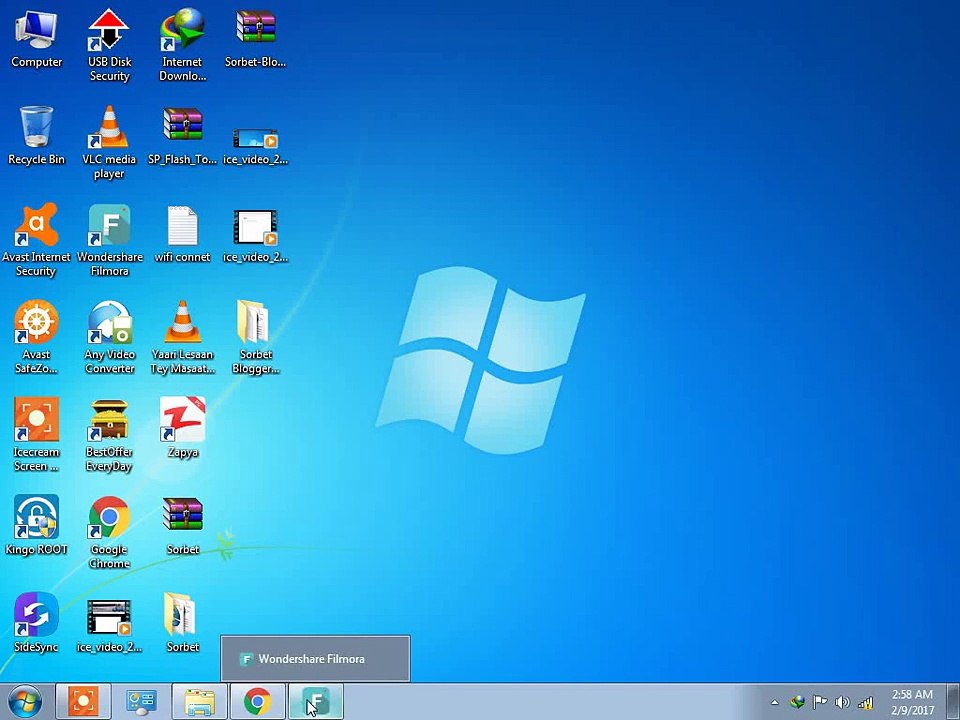The width and height of the screenshot is (960, 720).
Task: Open the network signal tray icon
Action: (866, 702)
